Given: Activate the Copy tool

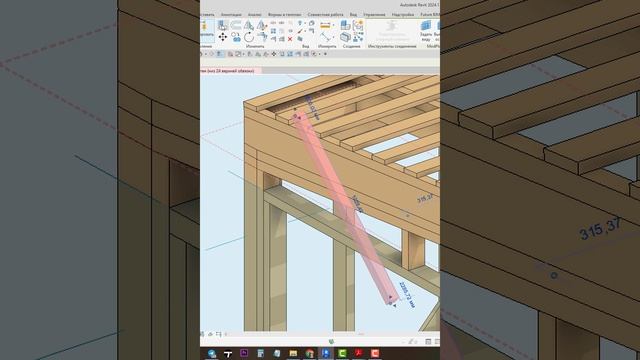Looking at the screenshot, I should click(x=236, y=37).
